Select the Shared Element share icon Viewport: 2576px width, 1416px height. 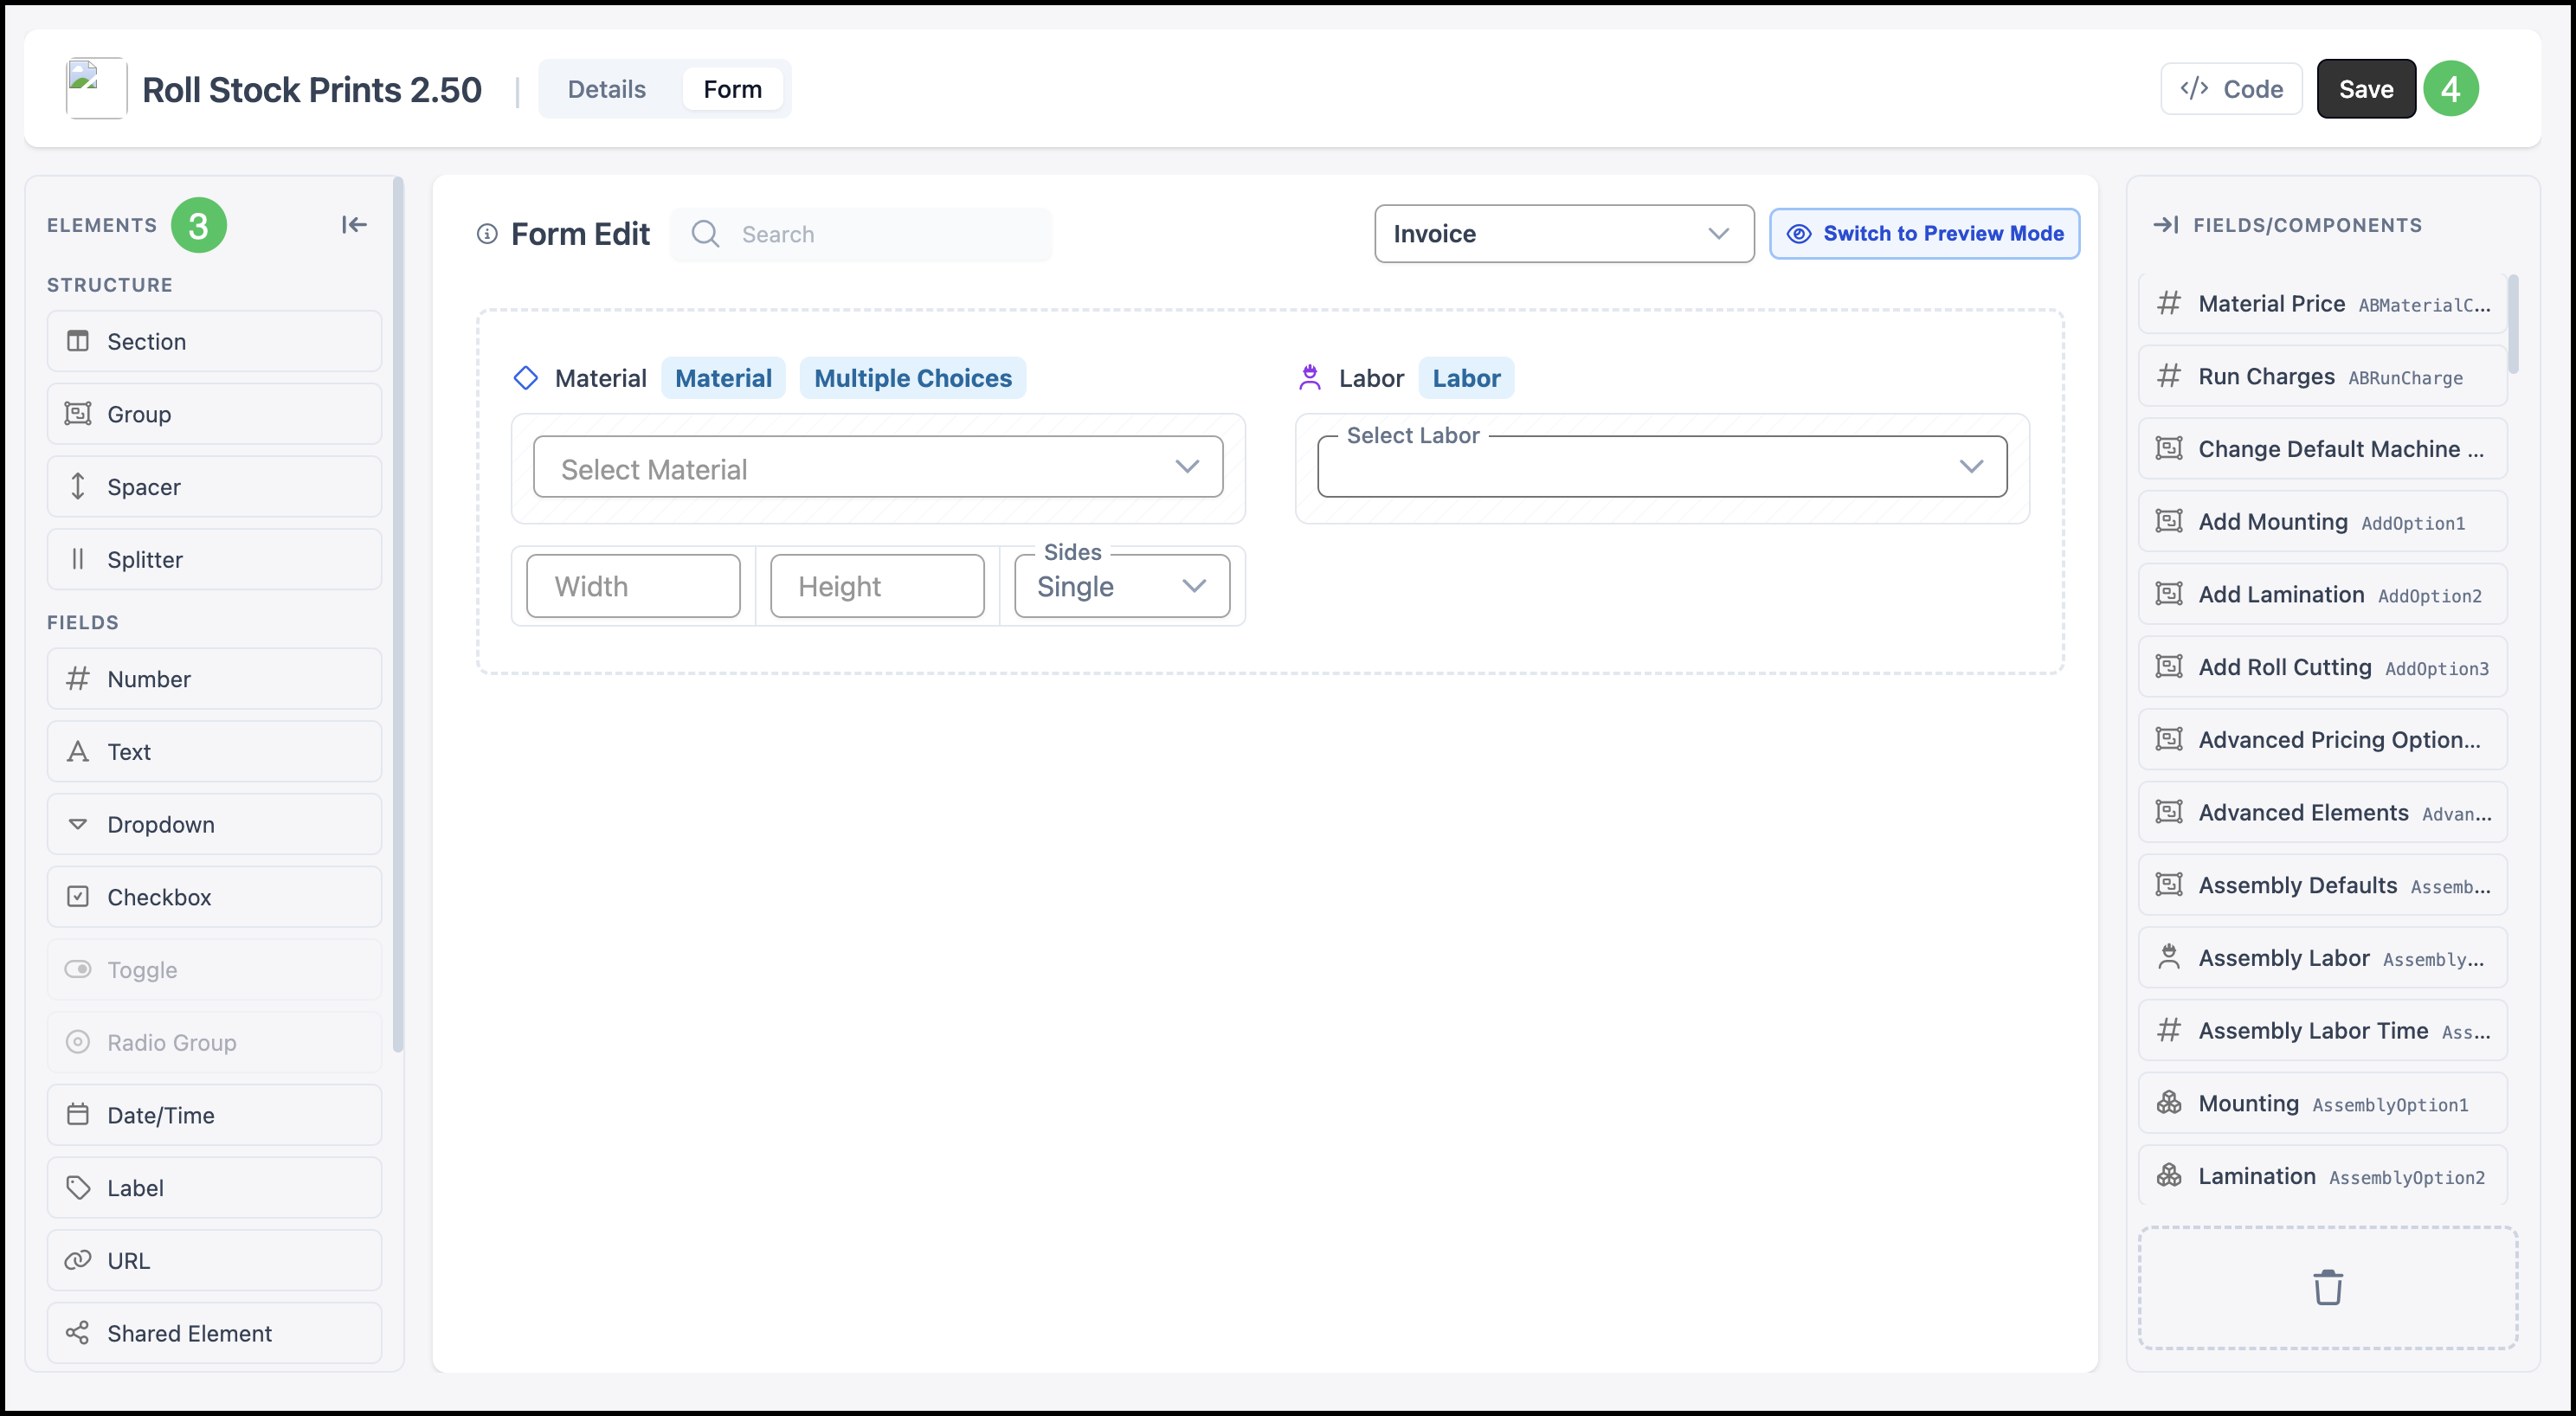(78, 1333)
